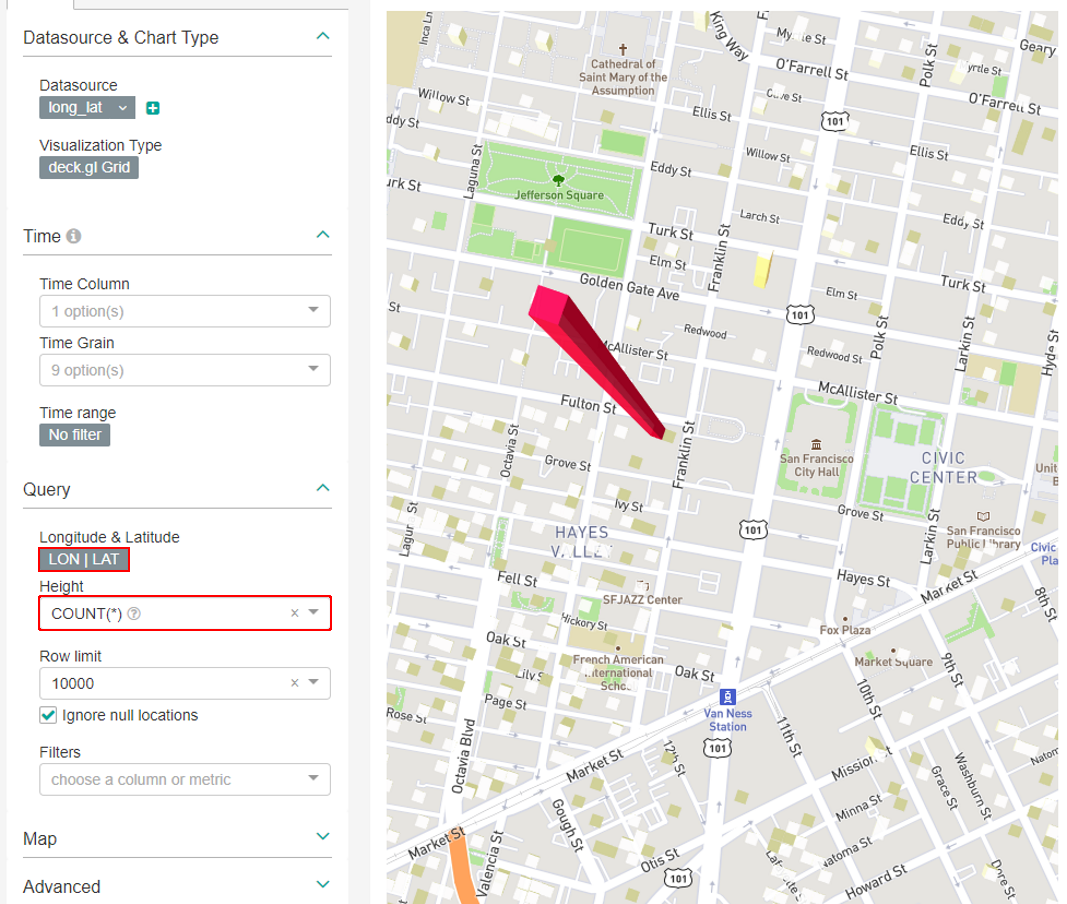Uncheck the Ignore null locations checkbox
This screenshot has height=904, width=1067.
(48, 715)
